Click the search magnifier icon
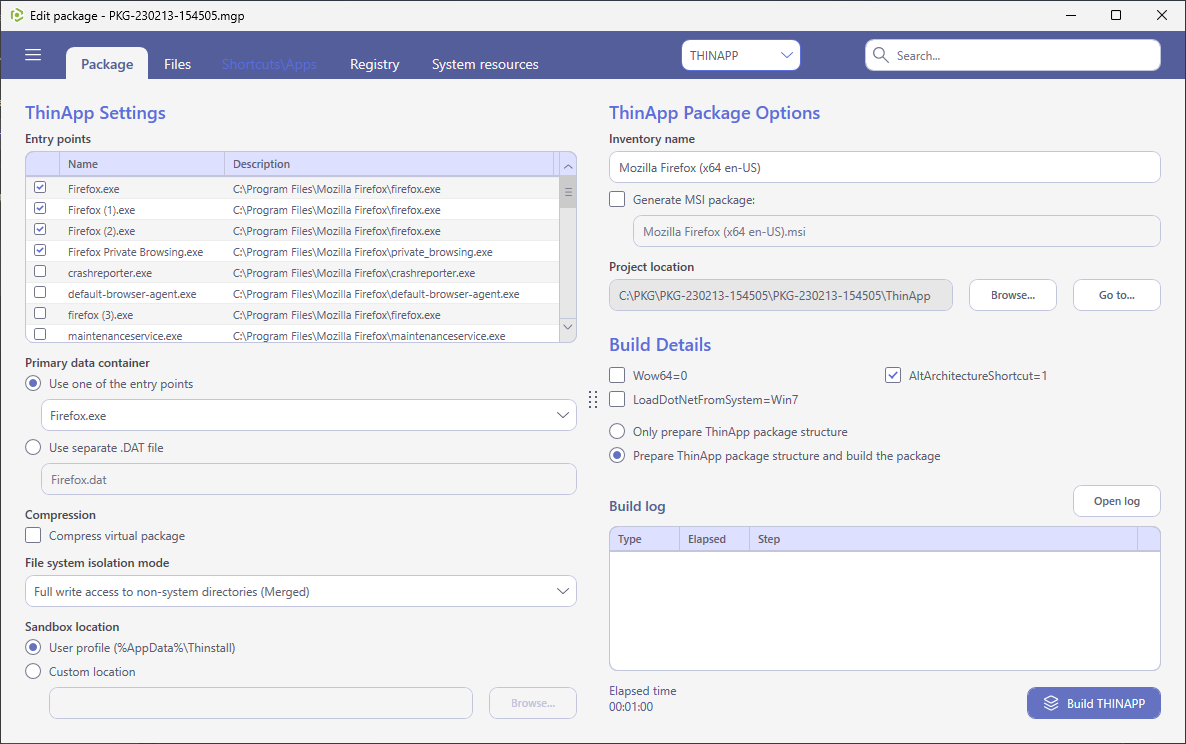 pyautogui.click(x=880, y=55)
